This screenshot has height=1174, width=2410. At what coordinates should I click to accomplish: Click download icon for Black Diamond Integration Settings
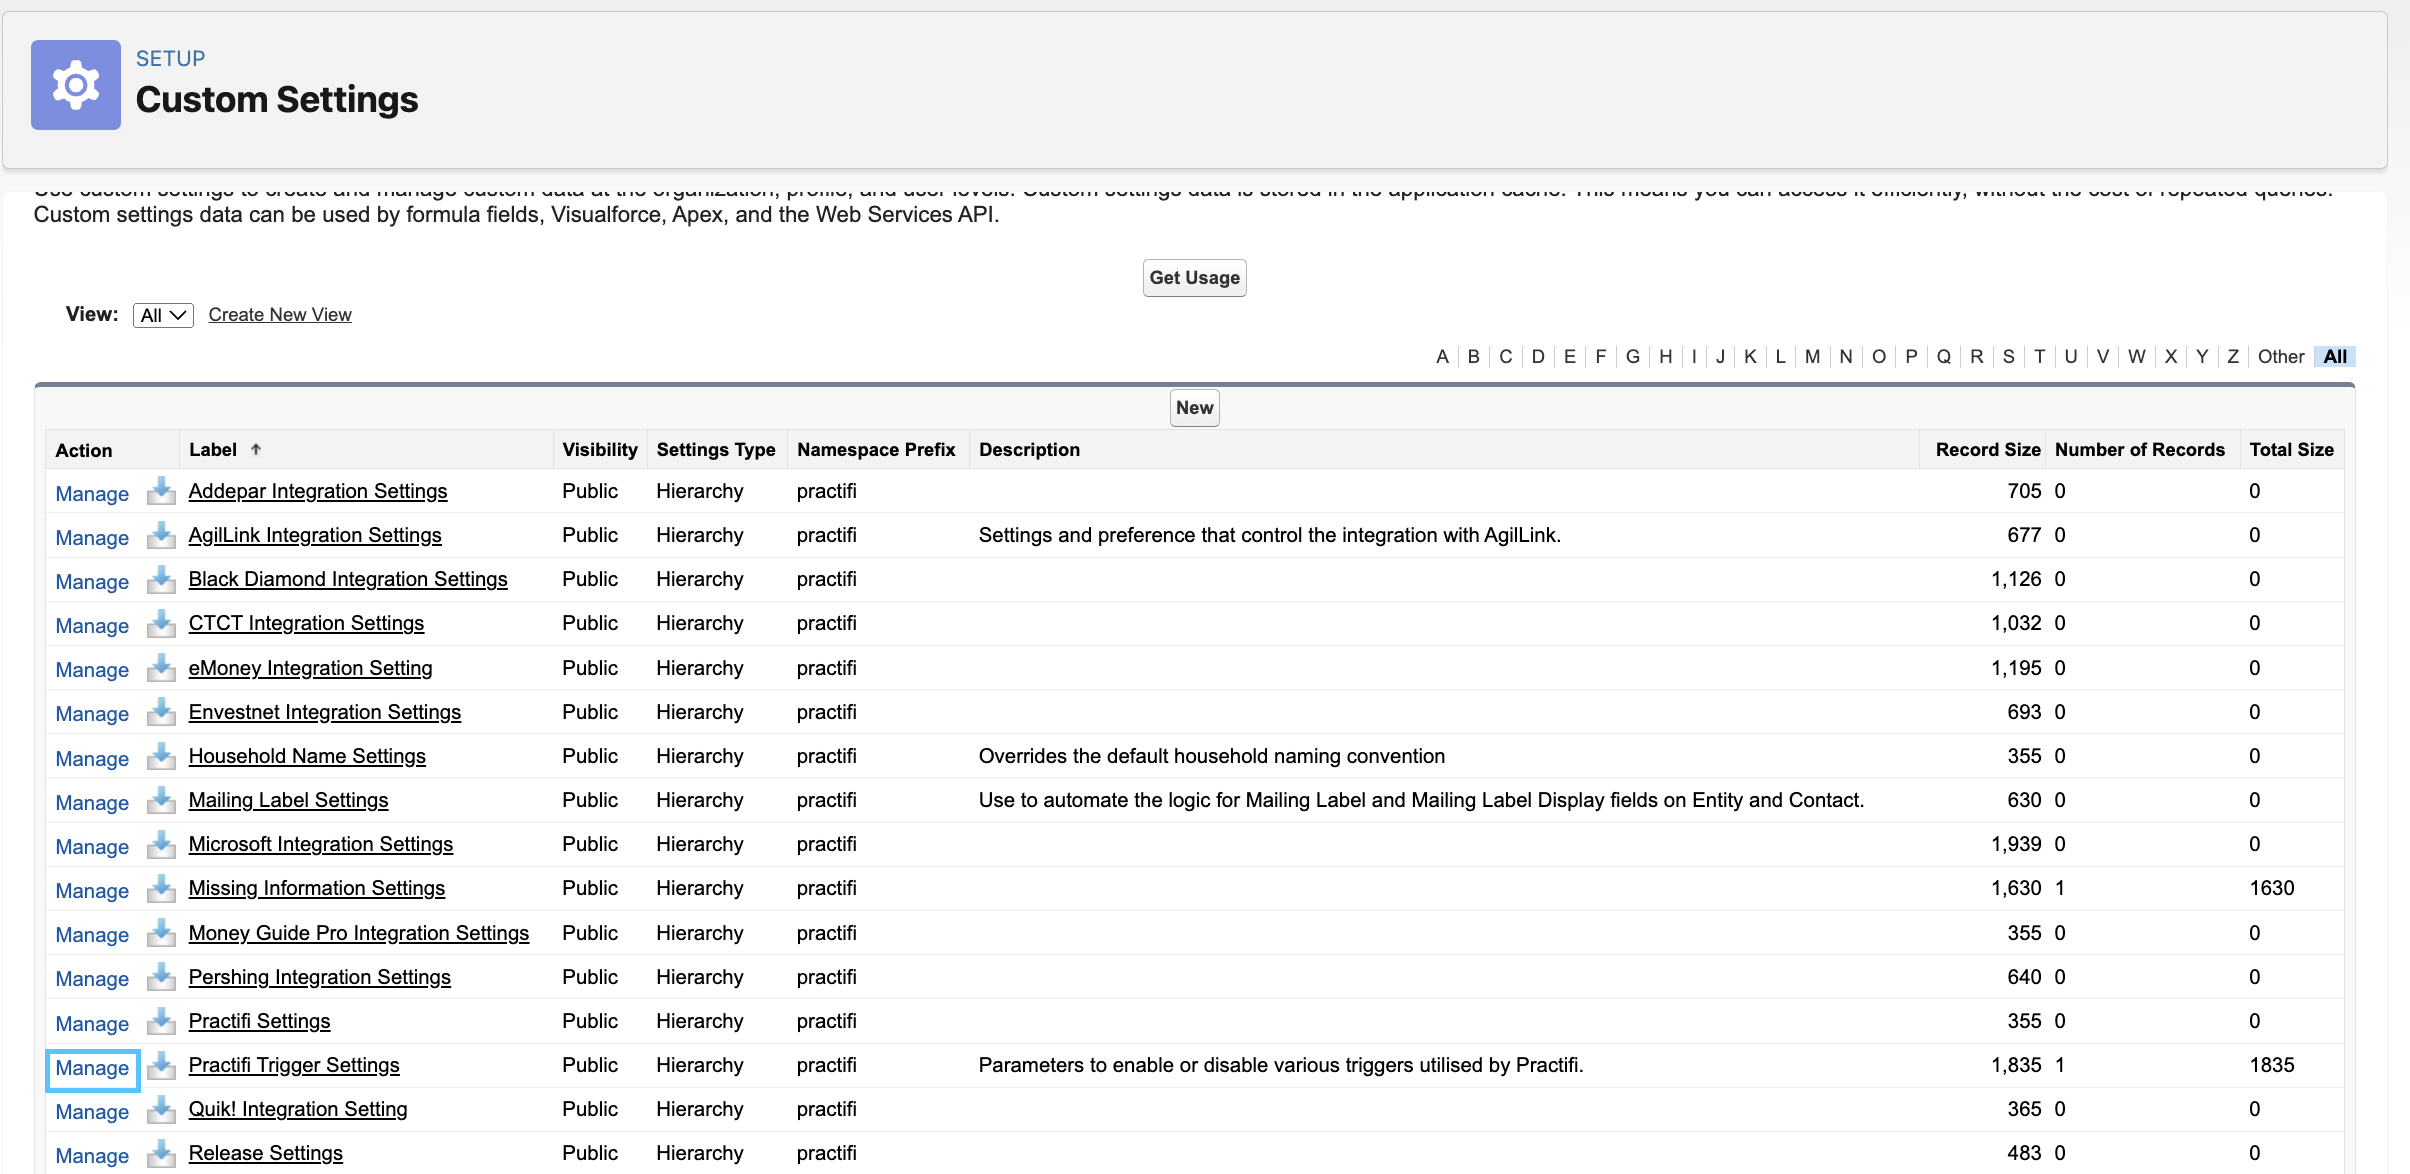point(161,579)
